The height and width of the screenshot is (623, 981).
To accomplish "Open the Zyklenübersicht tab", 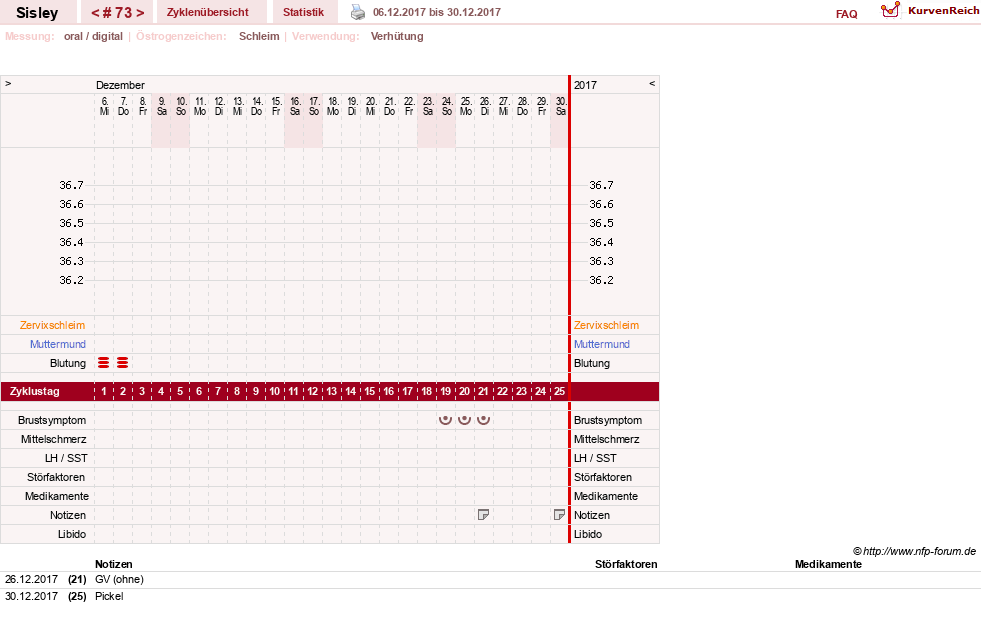I will [x=208, y=12].
